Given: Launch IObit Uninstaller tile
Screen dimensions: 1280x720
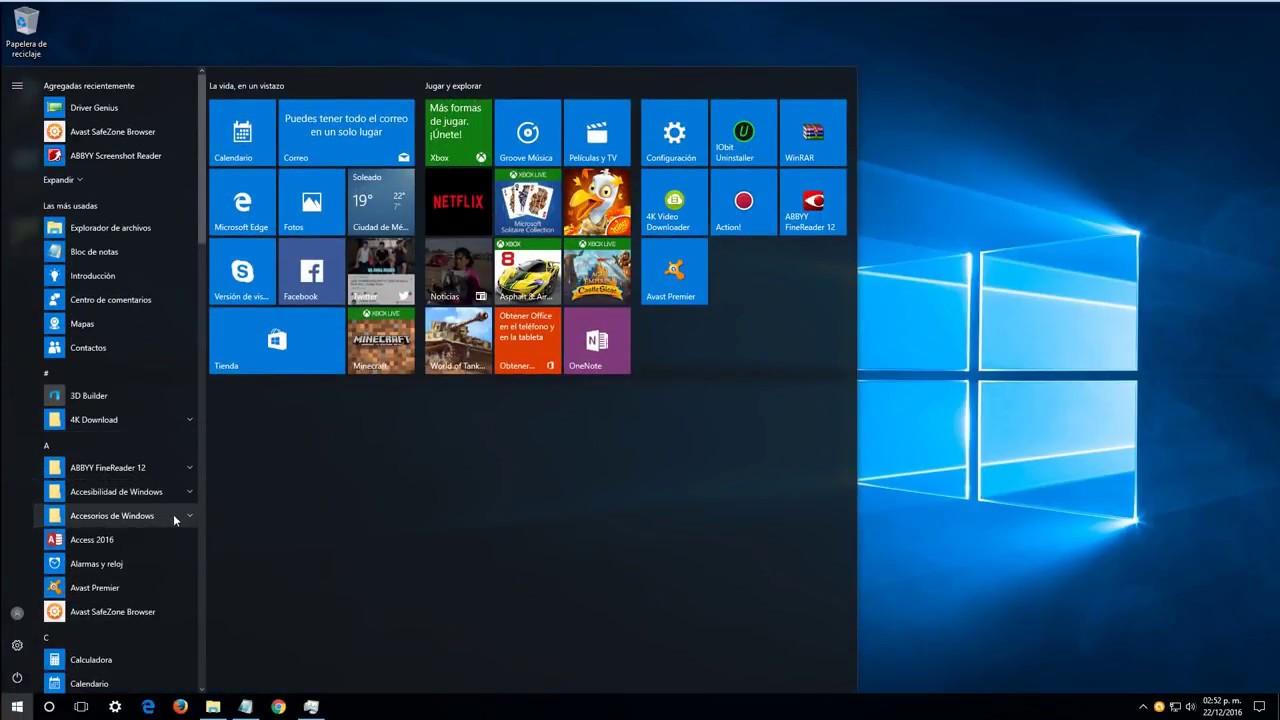Looking at the screenshot, I should point(743,132).
